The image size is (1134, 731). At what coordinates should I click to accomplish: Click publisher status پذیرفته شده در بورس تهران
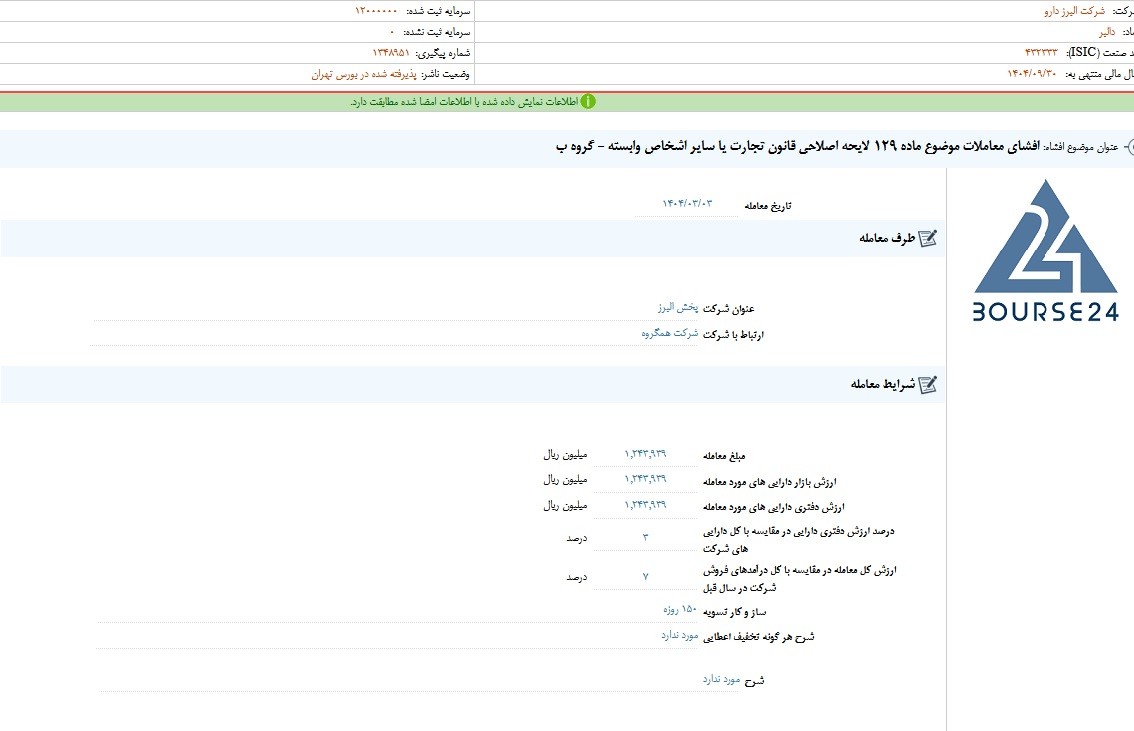coord(364,74)
